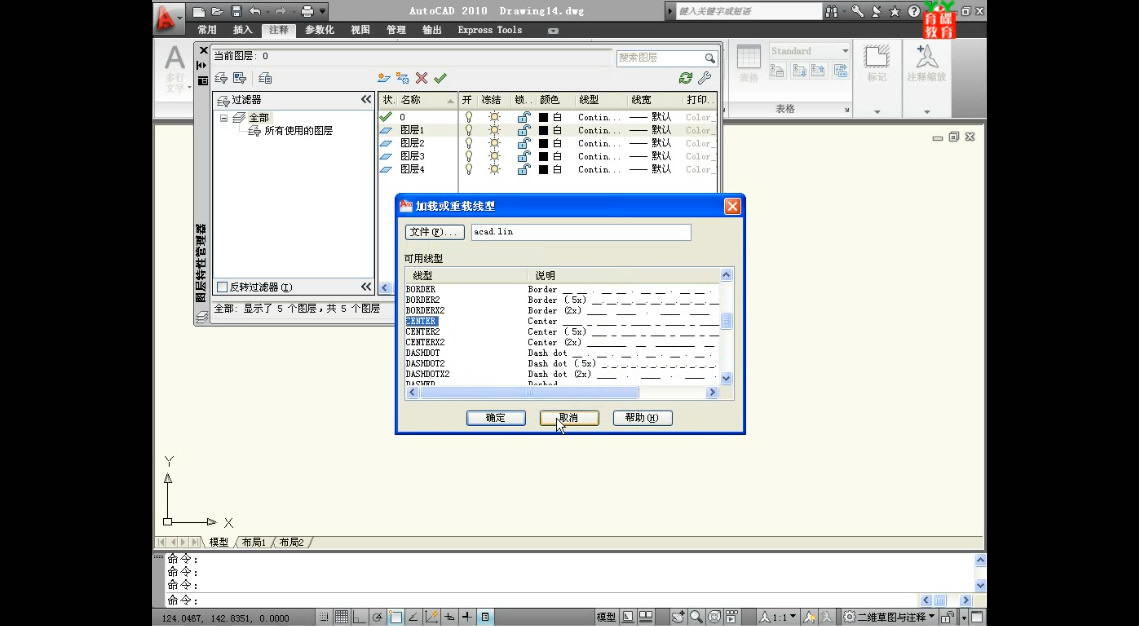The width and height of the screenshot is (1139, 626).
Task: Open the 插入 ribbon tab
Action: 243,30
